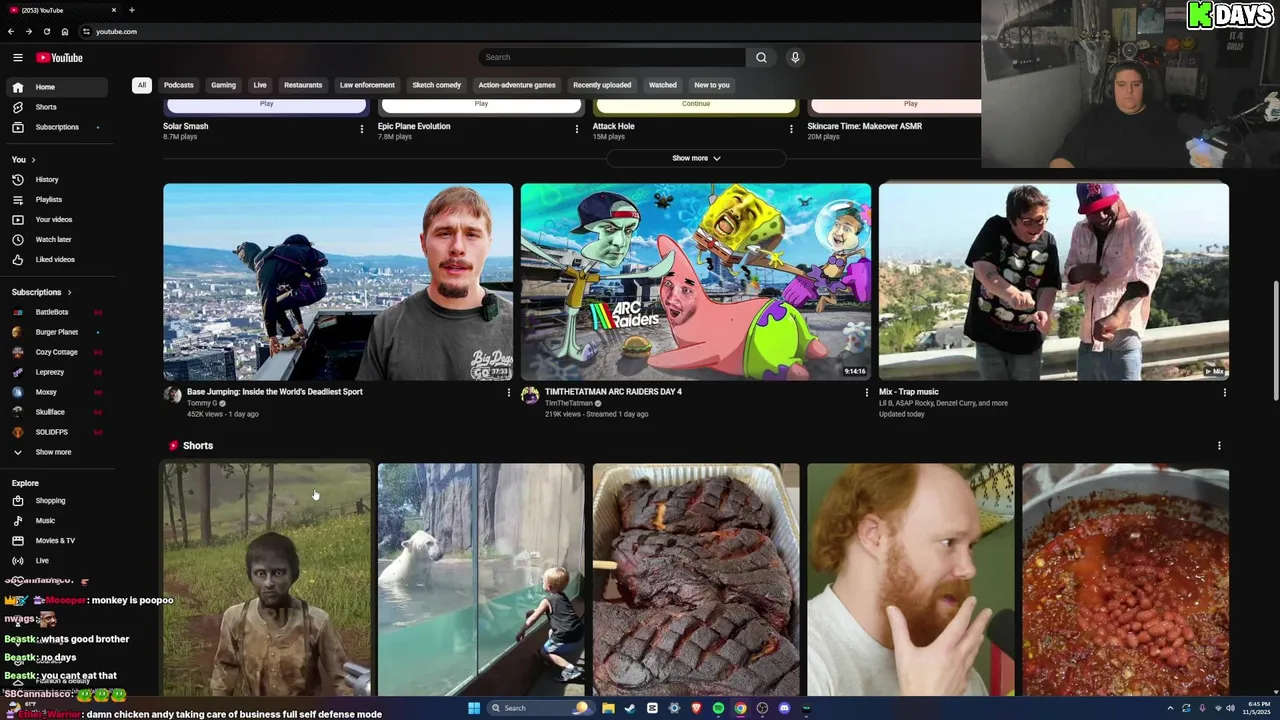Show hidden system tray icons
The width and height of the screenshot is (1280, 720).
(1170, 708)
